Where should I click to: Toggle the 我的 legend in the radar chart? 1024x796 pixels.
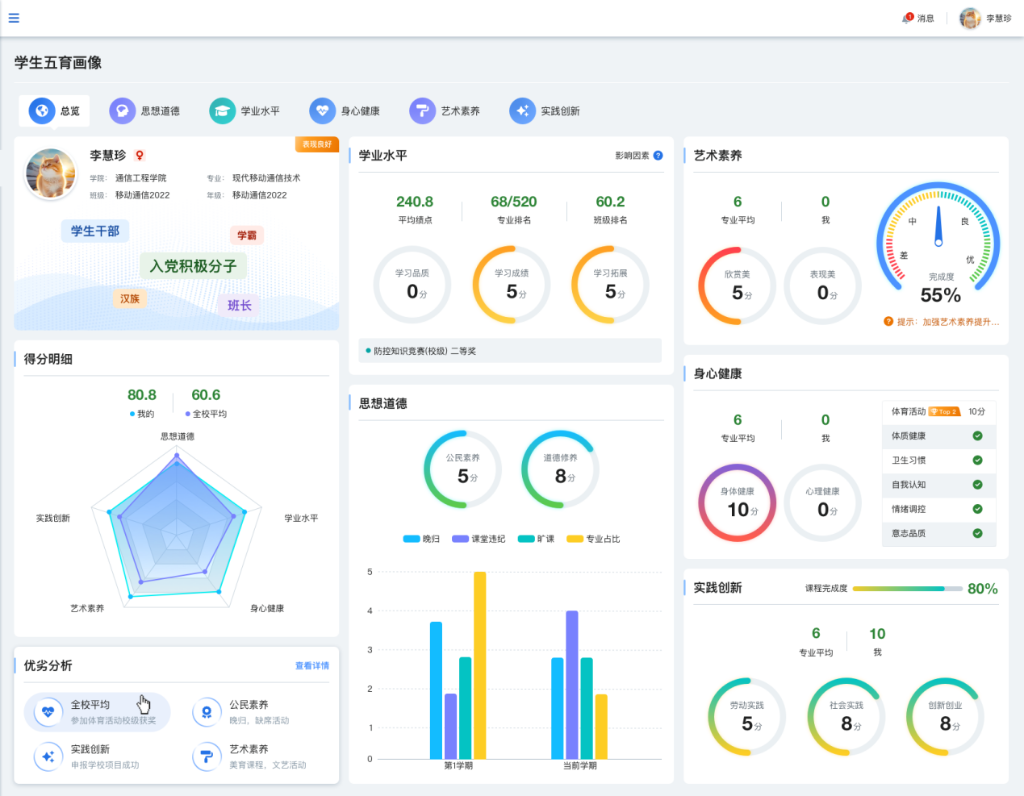click(142, 414)
